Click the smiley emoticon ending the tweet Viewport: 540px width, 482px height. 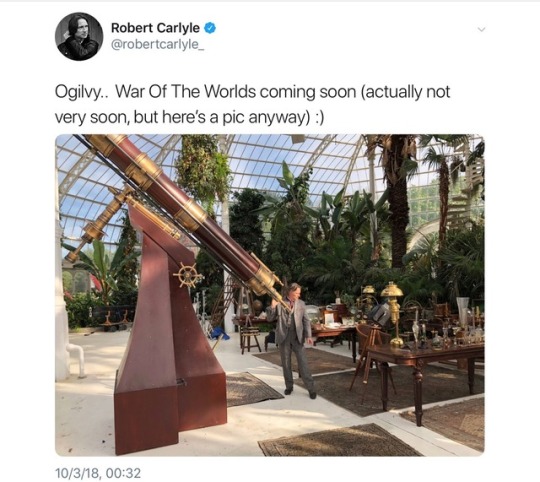click(319, 118)
